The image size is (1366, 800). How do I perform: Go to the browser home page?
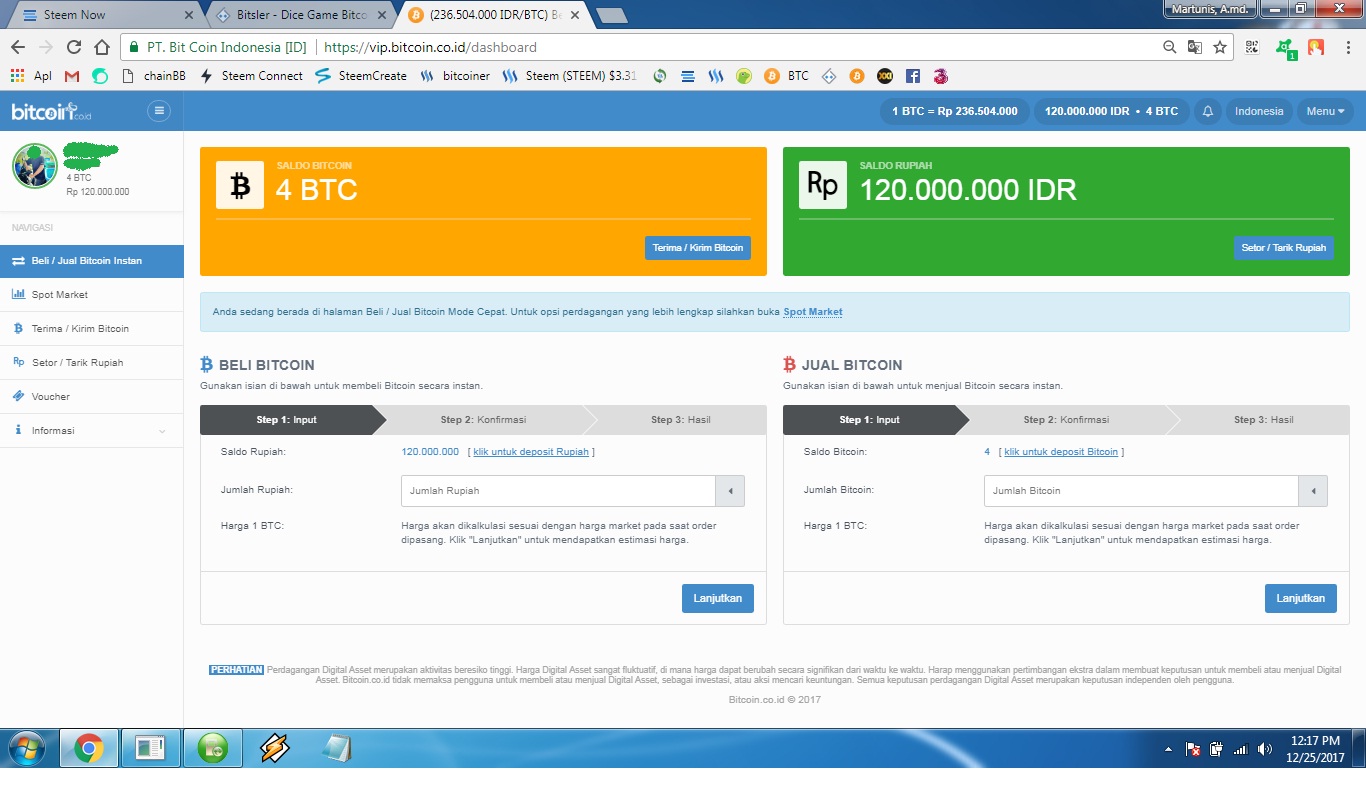click(x=102, y=47)
